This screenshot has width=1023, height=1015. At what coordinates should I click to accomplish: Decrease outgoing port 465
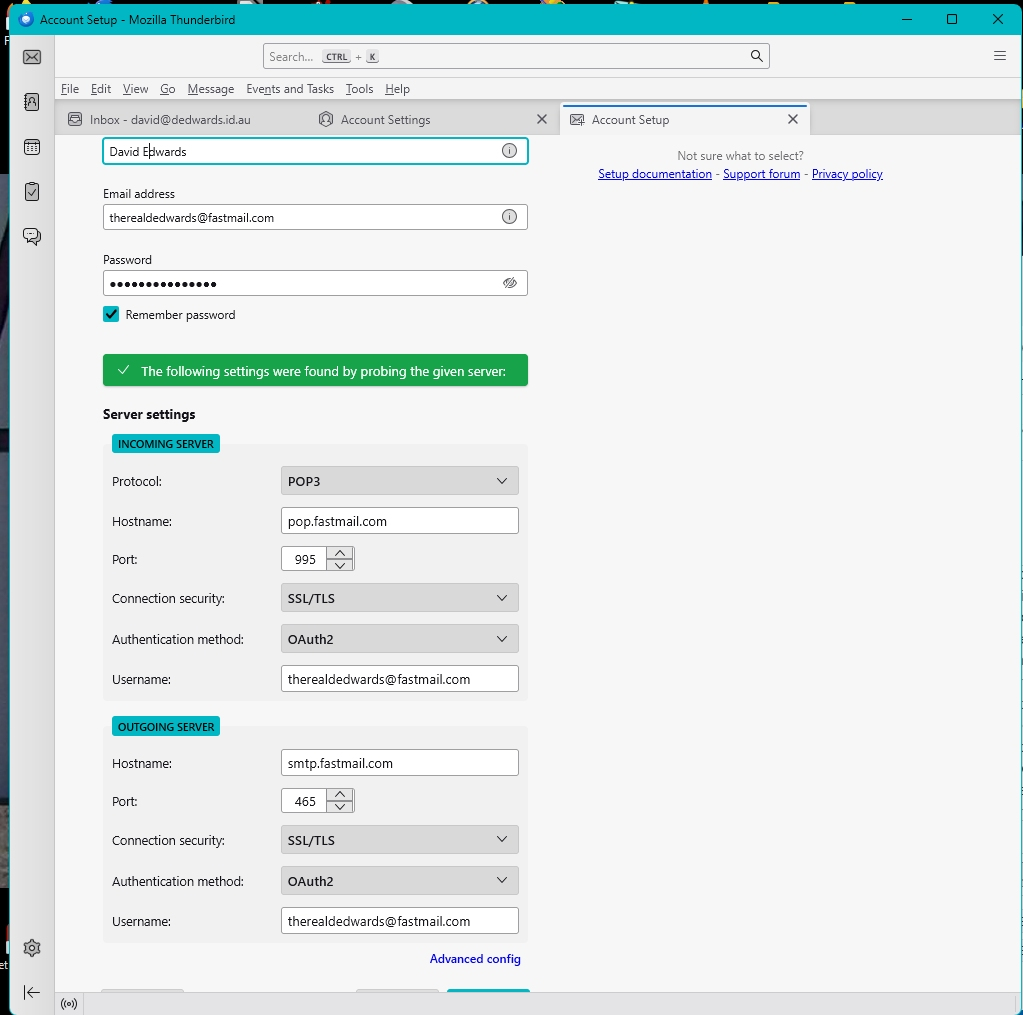coord(340,807)
